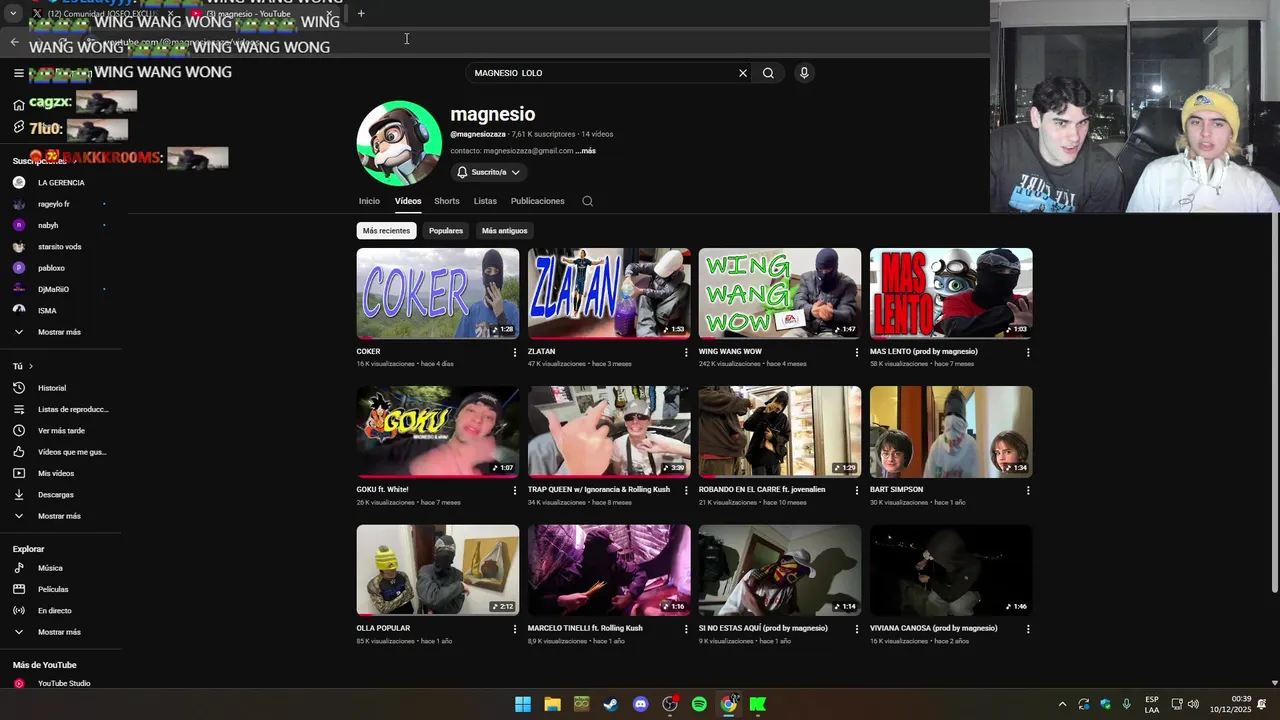The height and width of the screenshot is (720, 1280).
Task: Go back with the browser back arrow
Action: (x=14, y=42)
